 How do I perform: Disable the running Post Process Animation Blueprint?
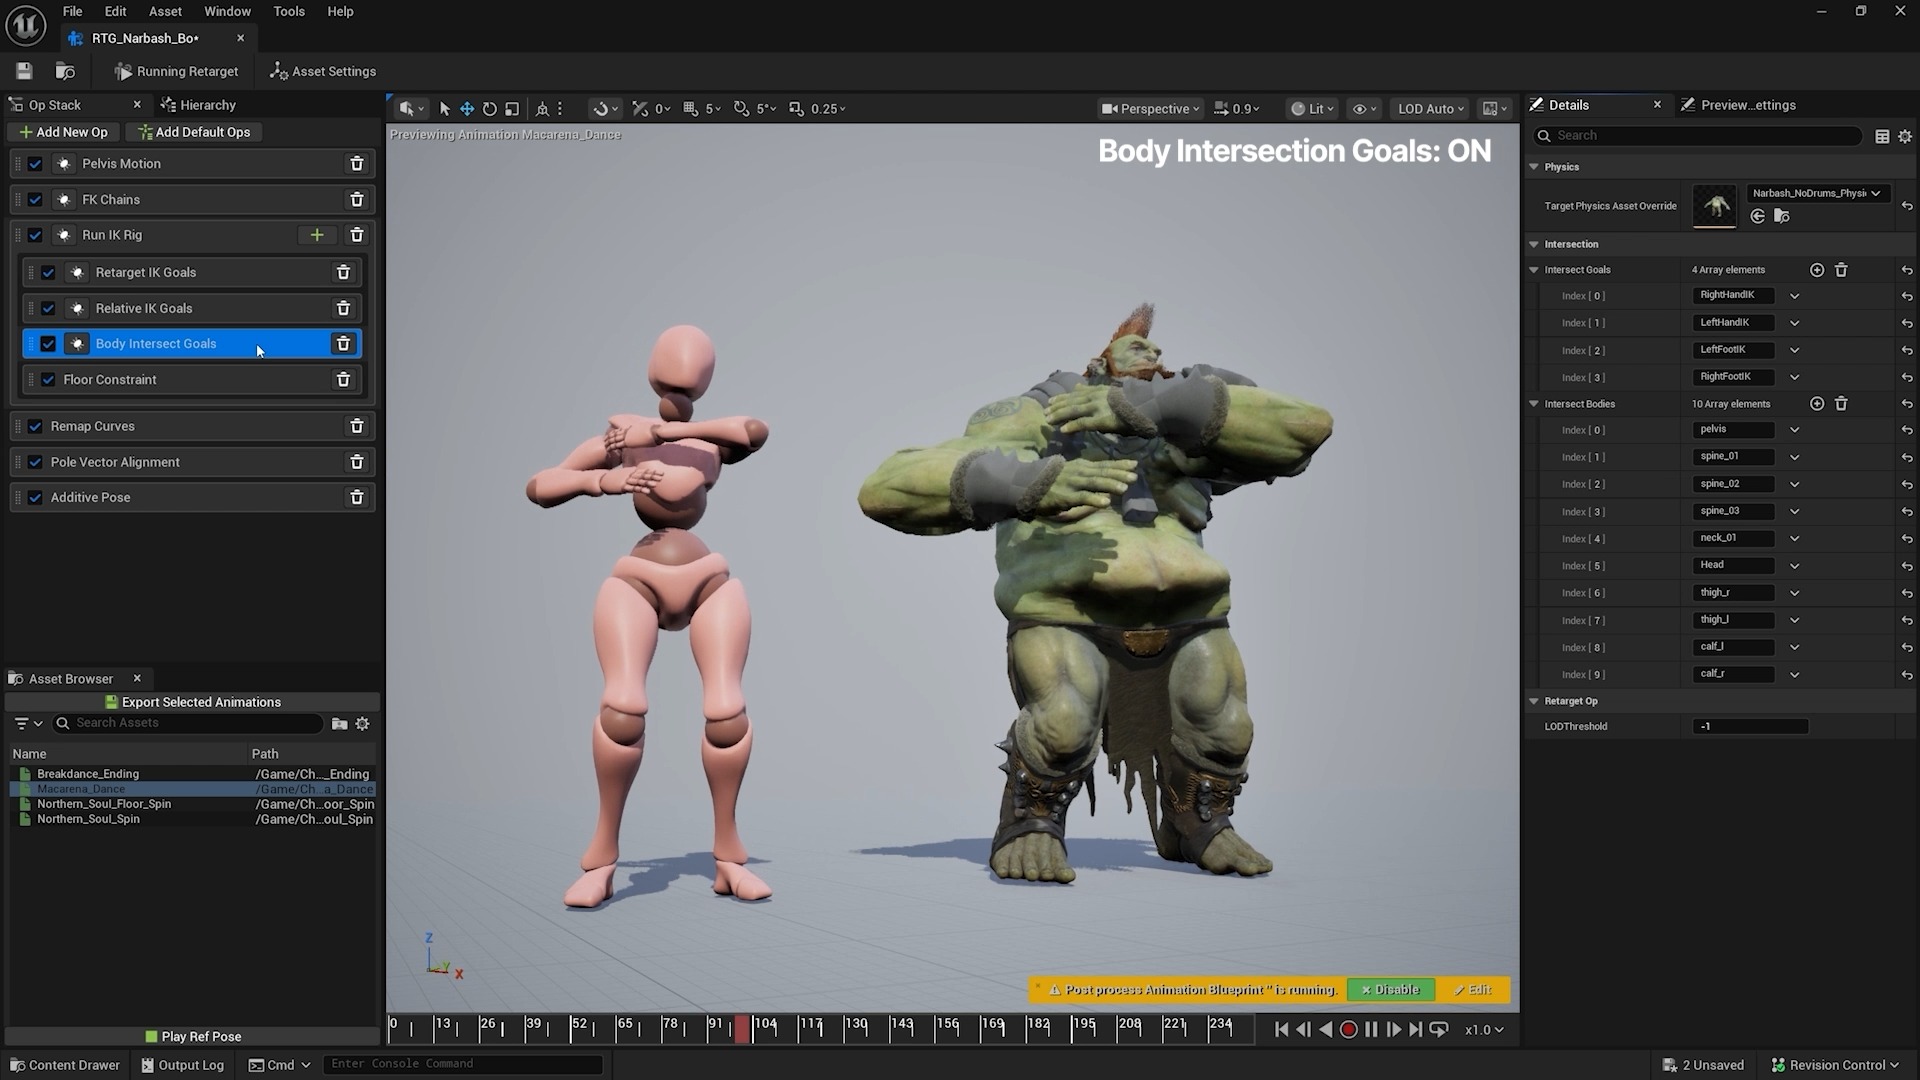tap(1390, 989)
